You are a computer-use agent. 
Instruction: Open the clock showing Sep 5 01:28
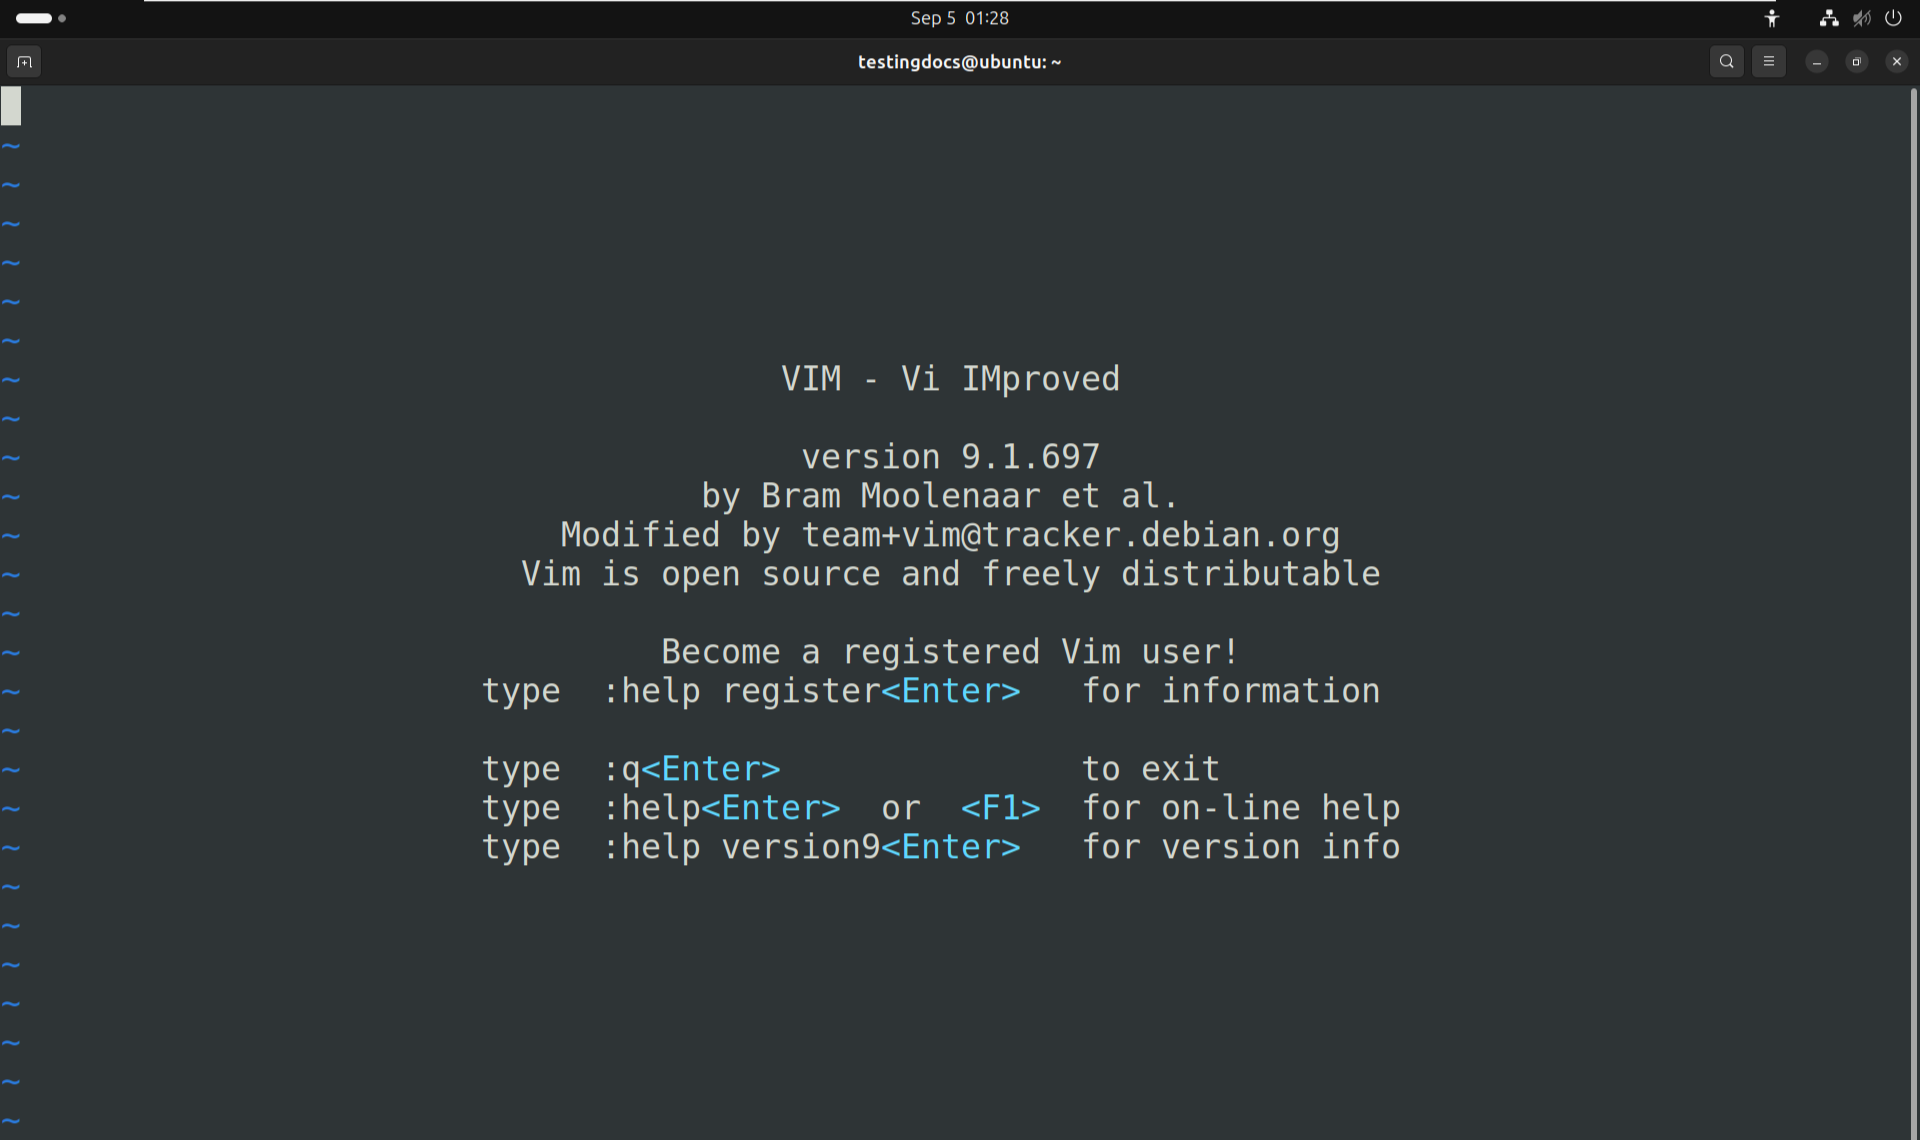click(x=959, y=18)
